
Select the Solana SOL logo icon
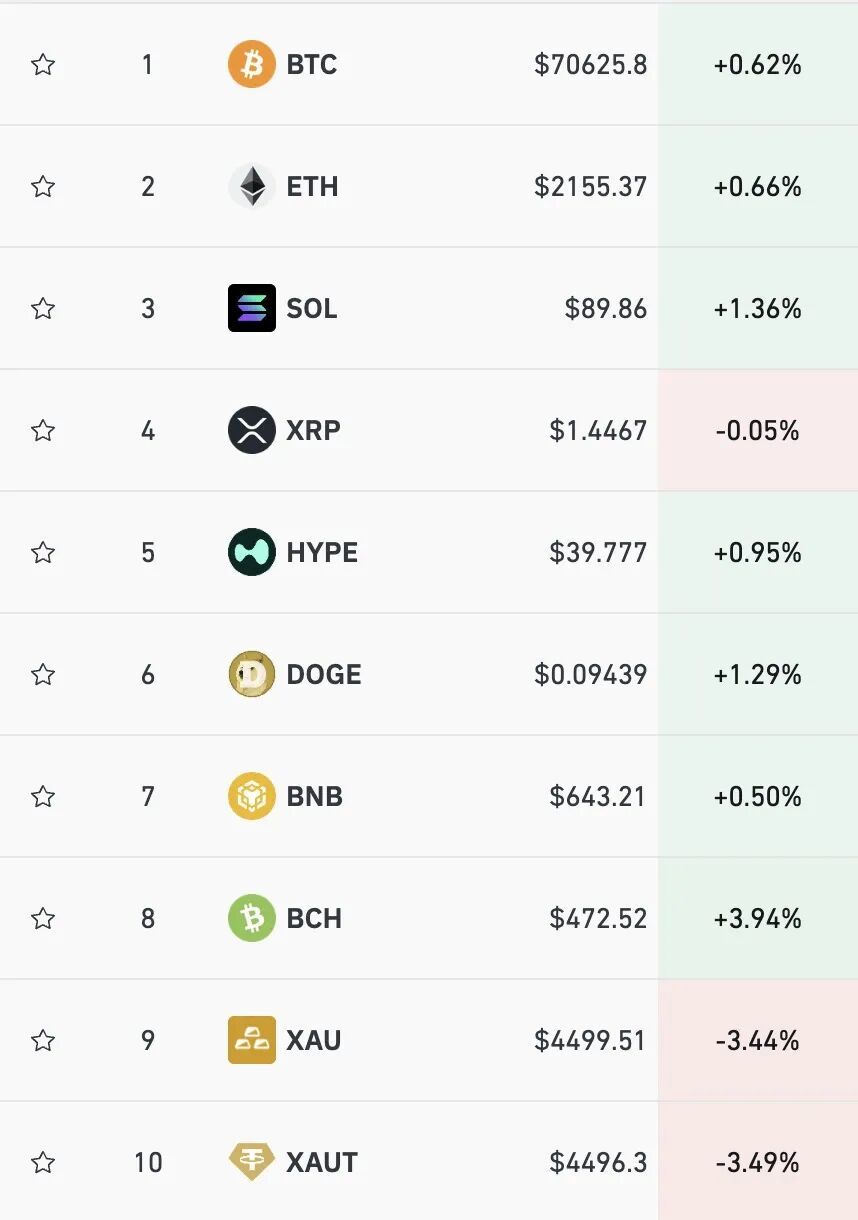tap(251, 308)
